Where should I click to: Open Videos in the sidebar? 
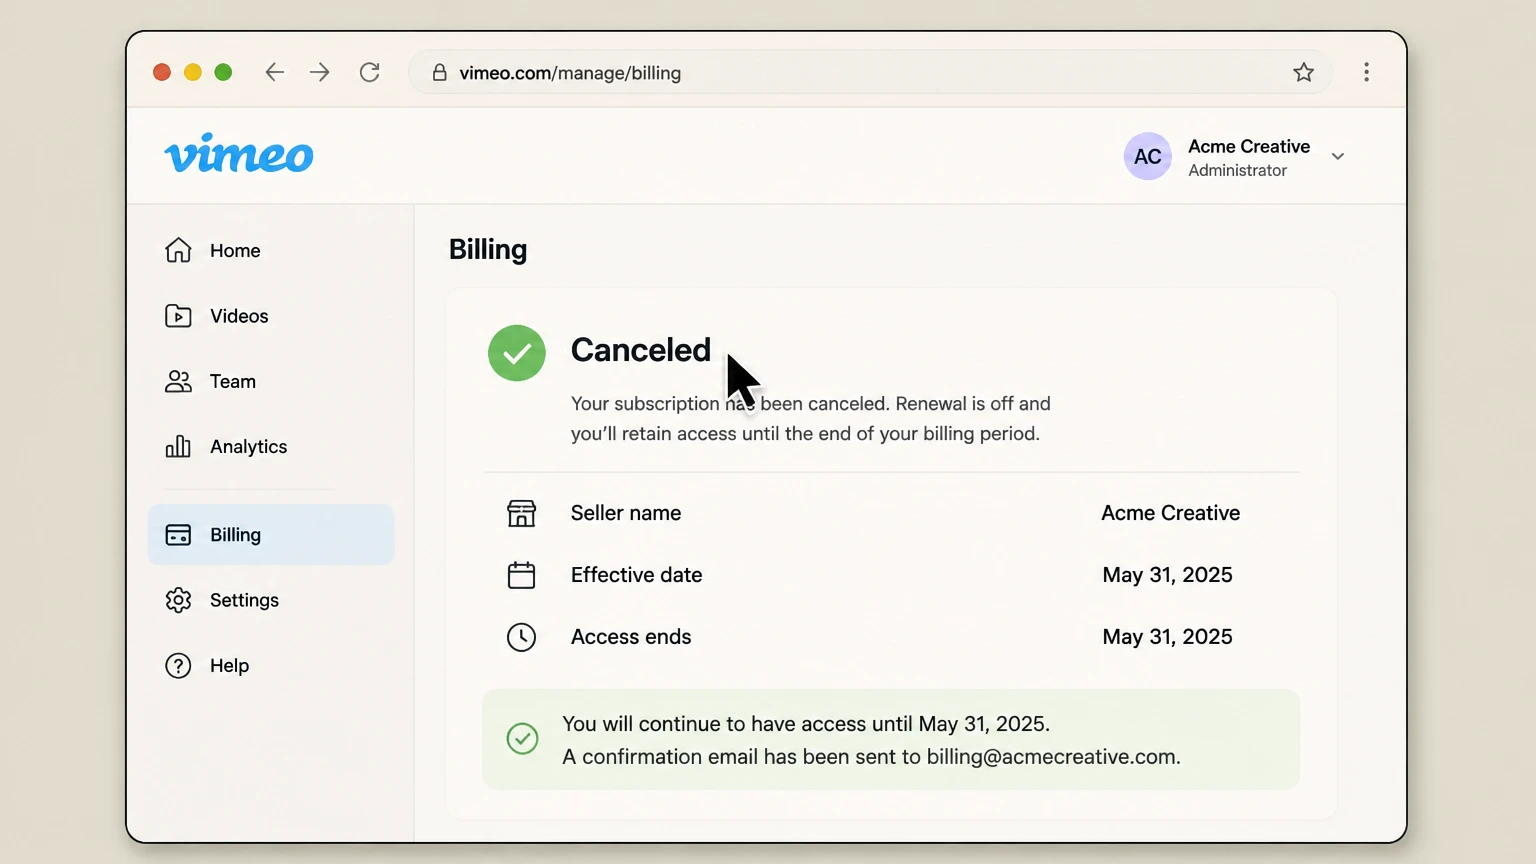(271, 316)
